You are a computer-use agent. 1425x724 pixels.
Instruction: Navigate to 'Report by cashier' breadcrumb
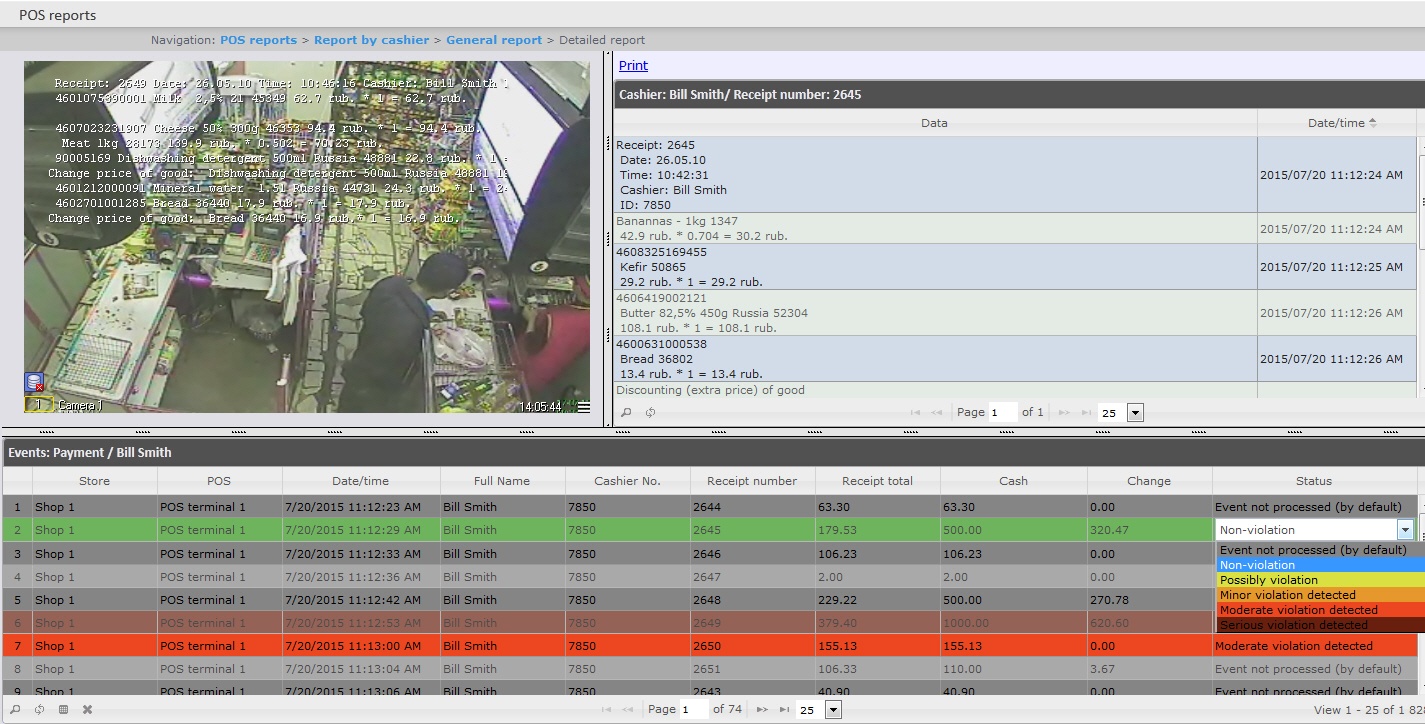pos(371,40)
